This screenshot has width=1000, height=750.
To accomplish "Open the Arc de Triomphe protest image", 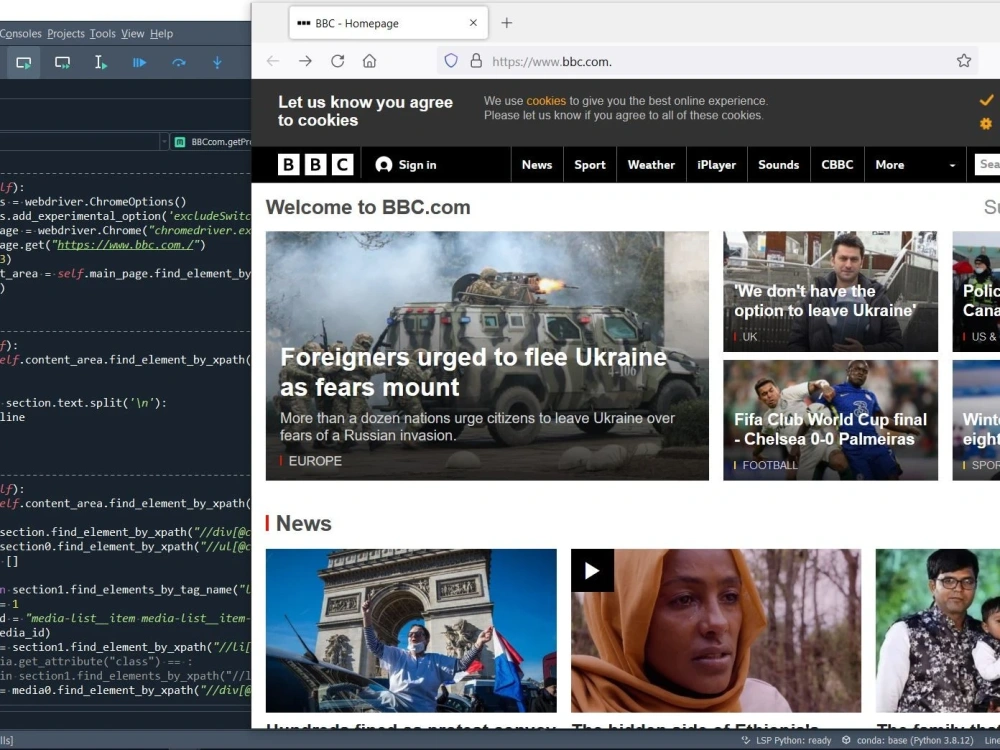I will pos(411,630).
